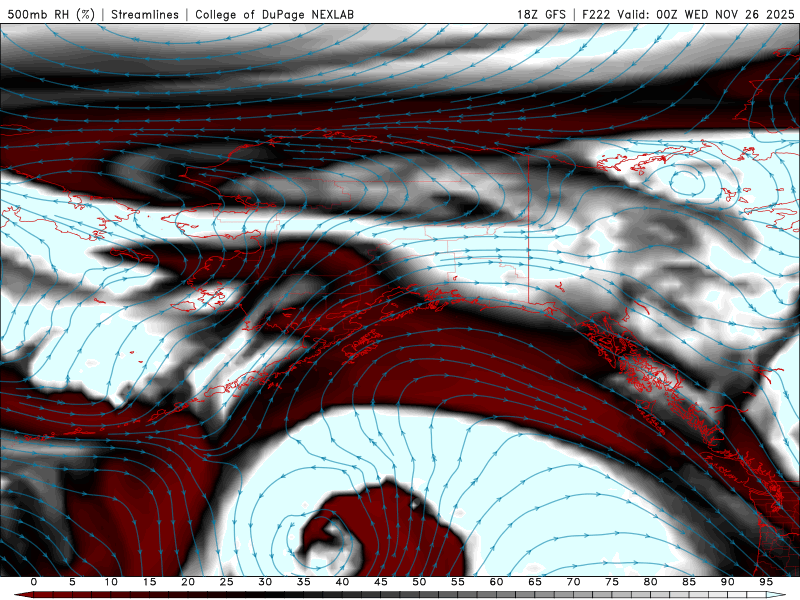Click 'College of DuPage NEXLAB' header text
The height and width of the screenshot is (600, 800).
(274, 14)
